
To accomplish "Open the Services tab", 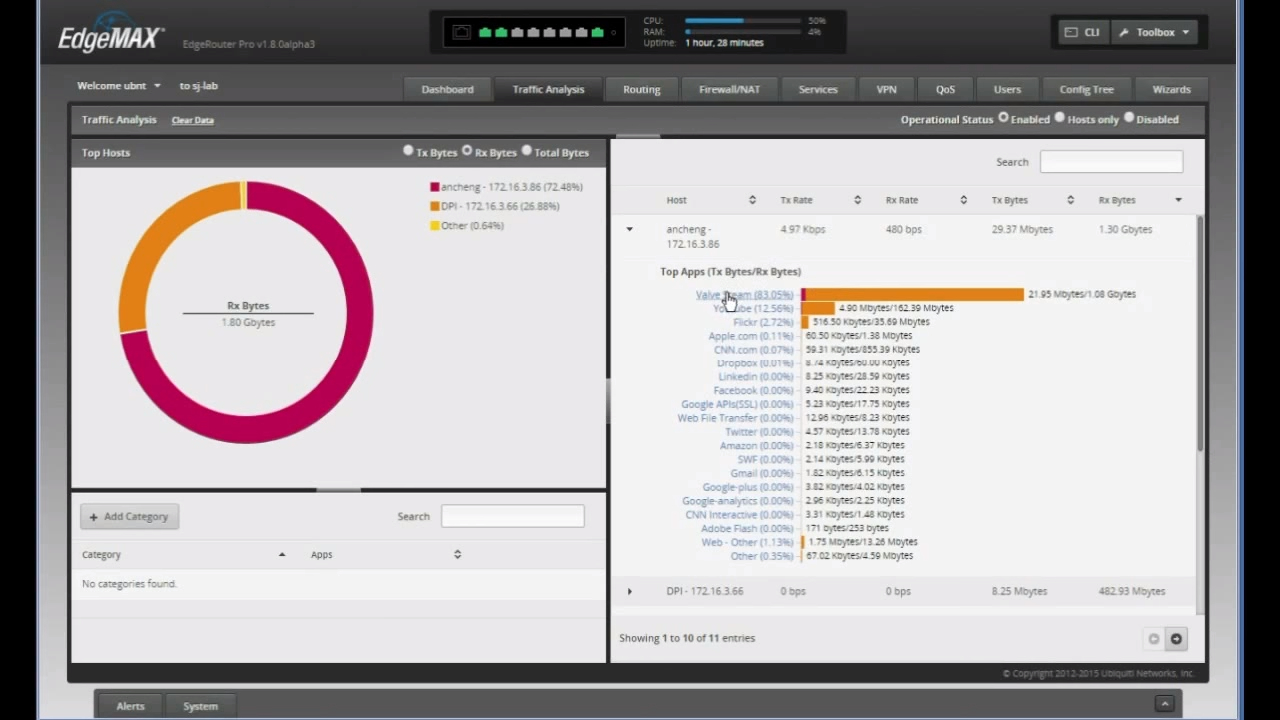I will (x=818, y=89).
